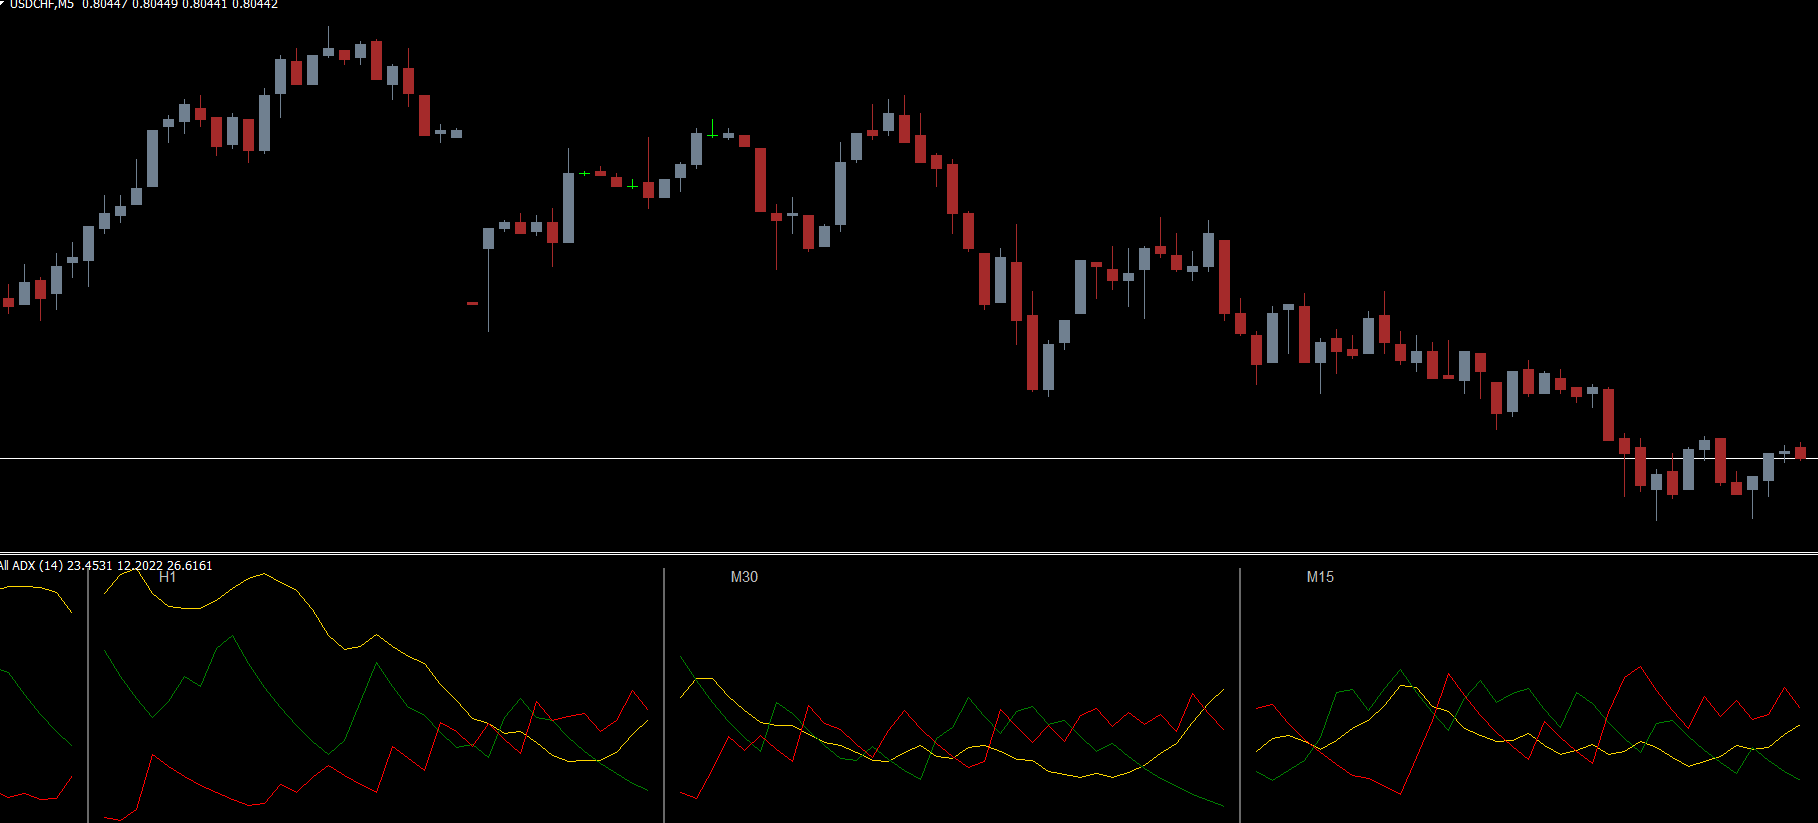Click the gray gap candle with long lower wick

click(488, 239)
